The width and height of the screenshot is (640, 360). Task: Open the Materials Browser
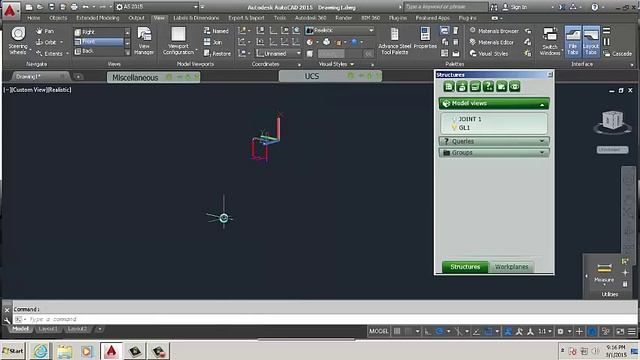pos(494,31)
